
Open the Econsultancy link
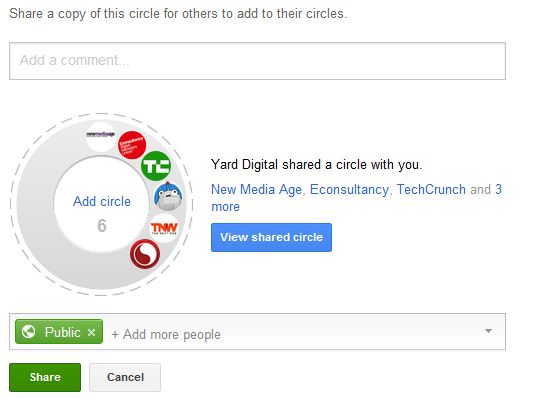pyautogui.click(x=349, y=189)
